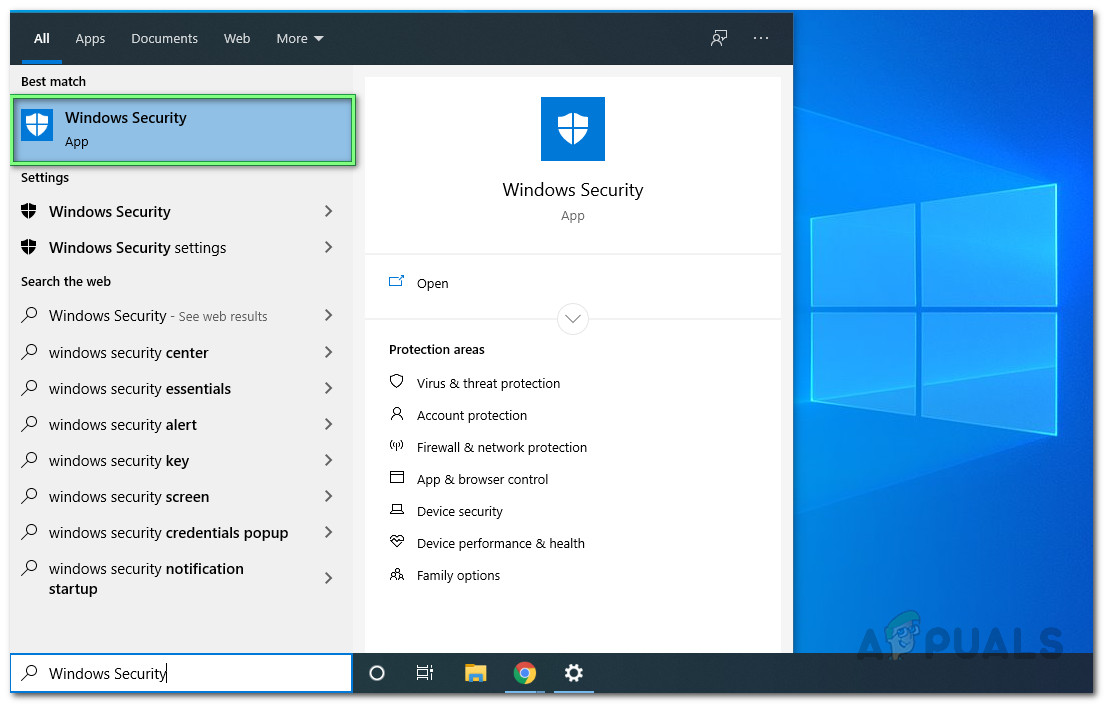The width and height of the screenshot is (1104, 704).
Task: Open Settings gear on the taskbar
Action: pyautogui.click(x=574, y=673)
